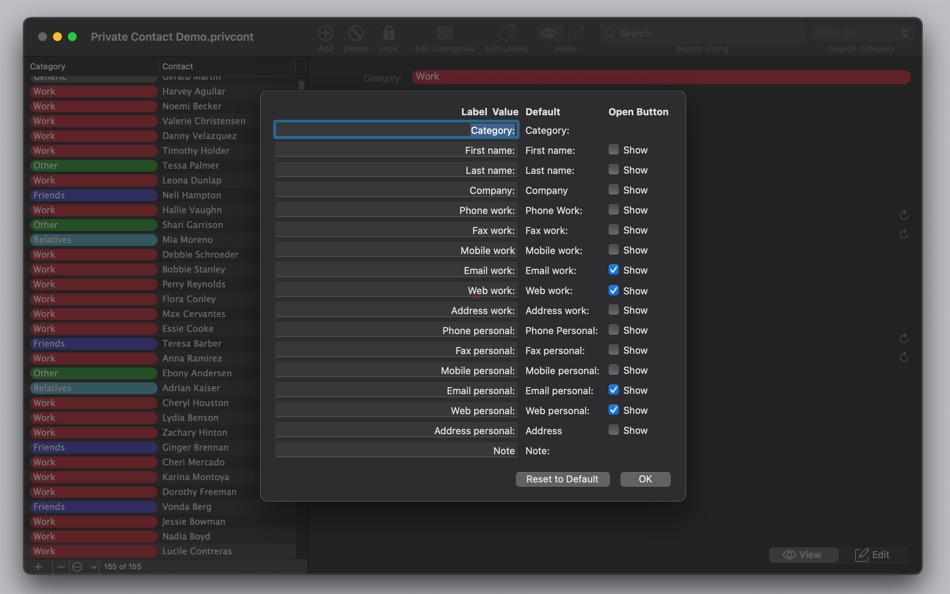
Task: Select contact Harvey Aguilar
Action: click(x=193, y=91)
